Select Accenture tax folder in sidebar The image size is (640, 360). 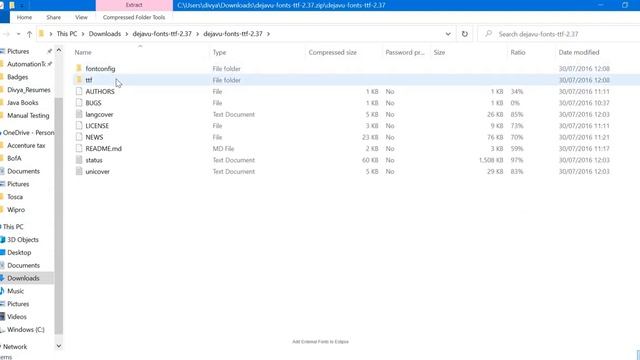(x=26, y=145)
